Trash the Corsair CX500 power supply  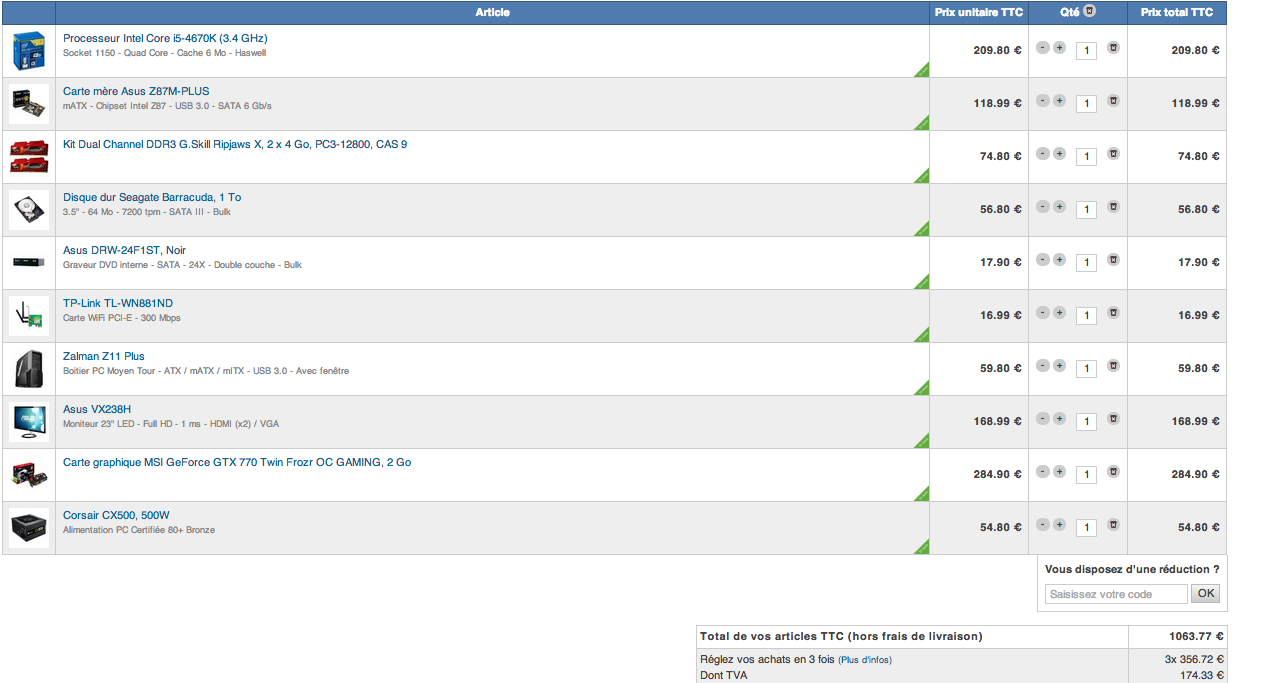1113,525
